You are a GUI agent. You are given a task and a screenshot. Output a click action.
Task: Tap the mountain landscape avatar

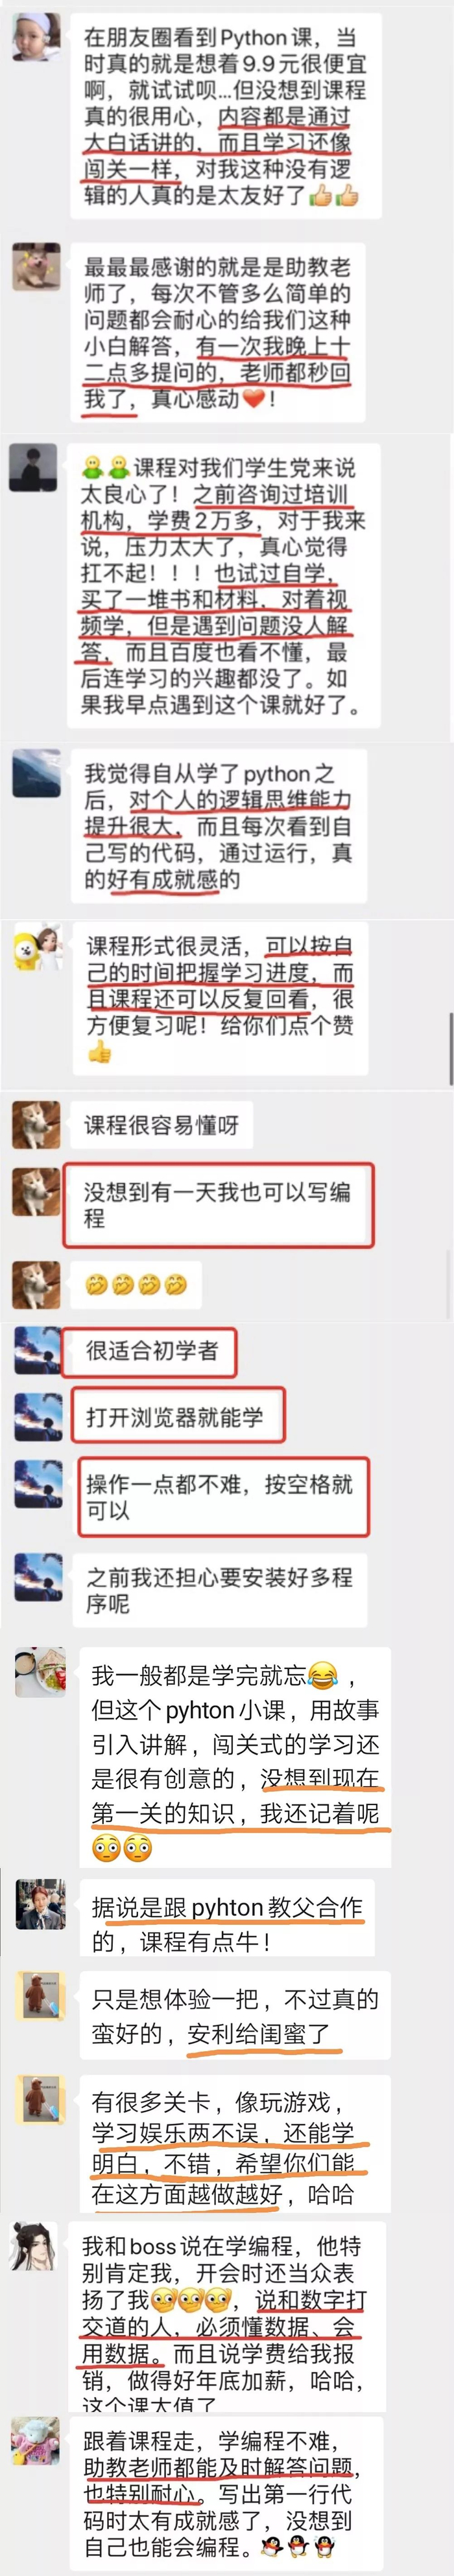point(36,772)
